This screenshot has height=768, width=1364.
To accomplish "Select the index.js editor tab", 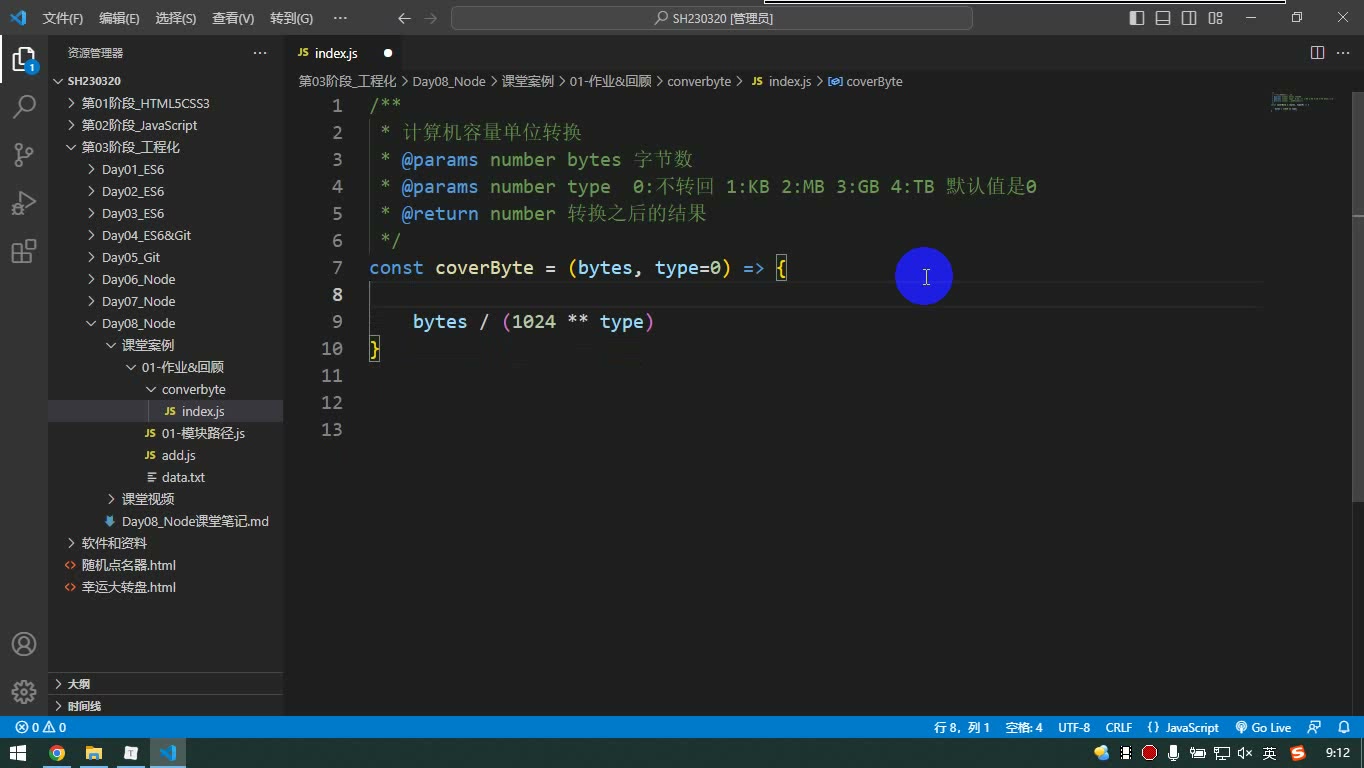I will pyautogui.click(x=336, y=53).
